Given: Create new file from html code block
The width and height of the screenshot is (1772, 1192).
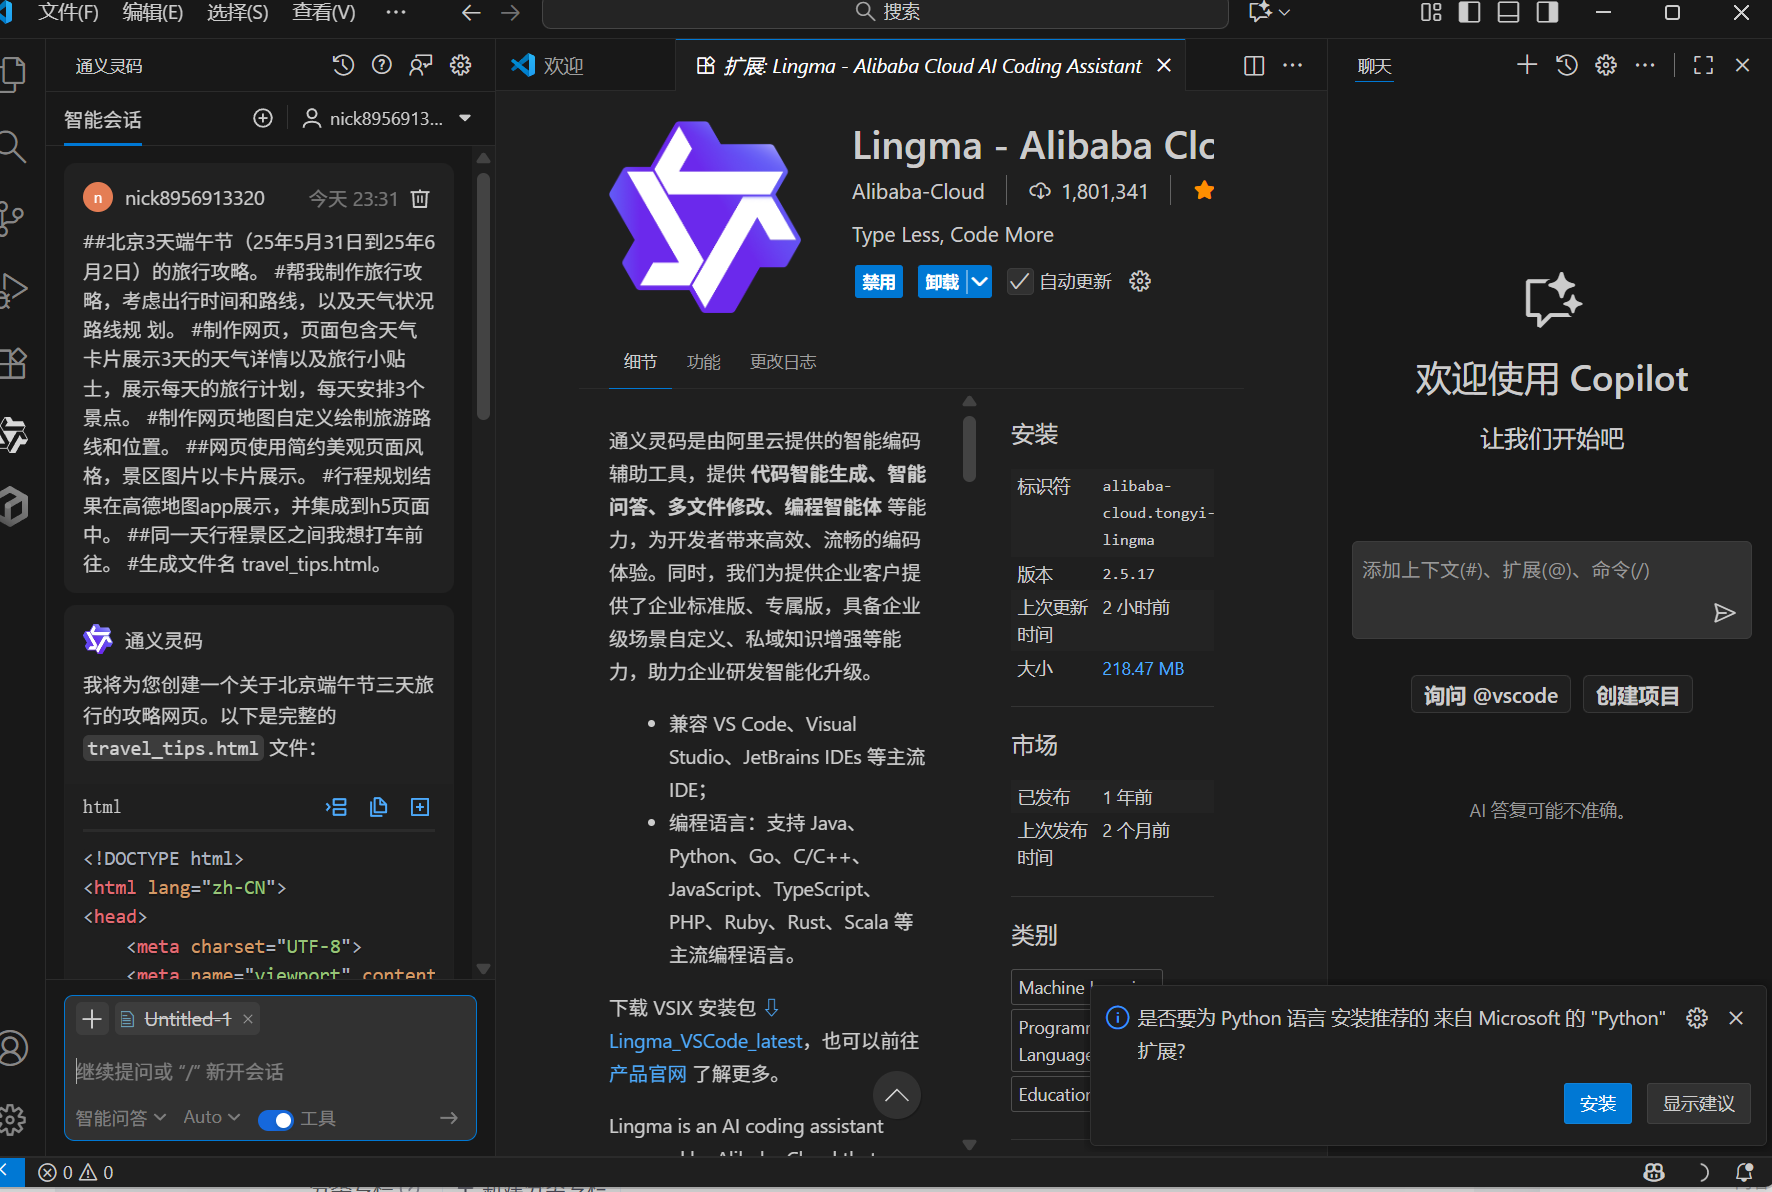Looking at the screenshot, I should pos(421,807).
